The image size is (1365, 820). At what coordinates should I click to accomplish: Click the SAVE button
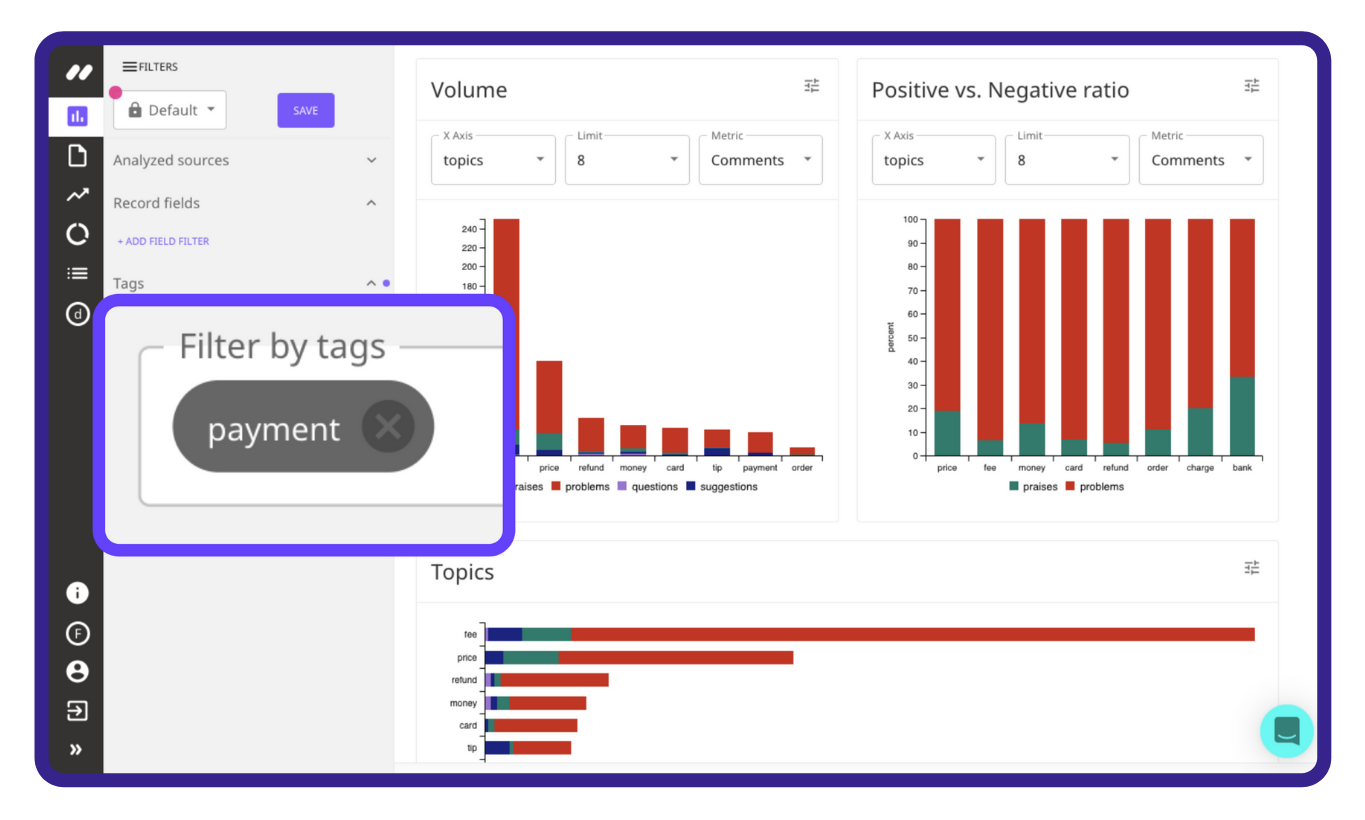point(305,110)
